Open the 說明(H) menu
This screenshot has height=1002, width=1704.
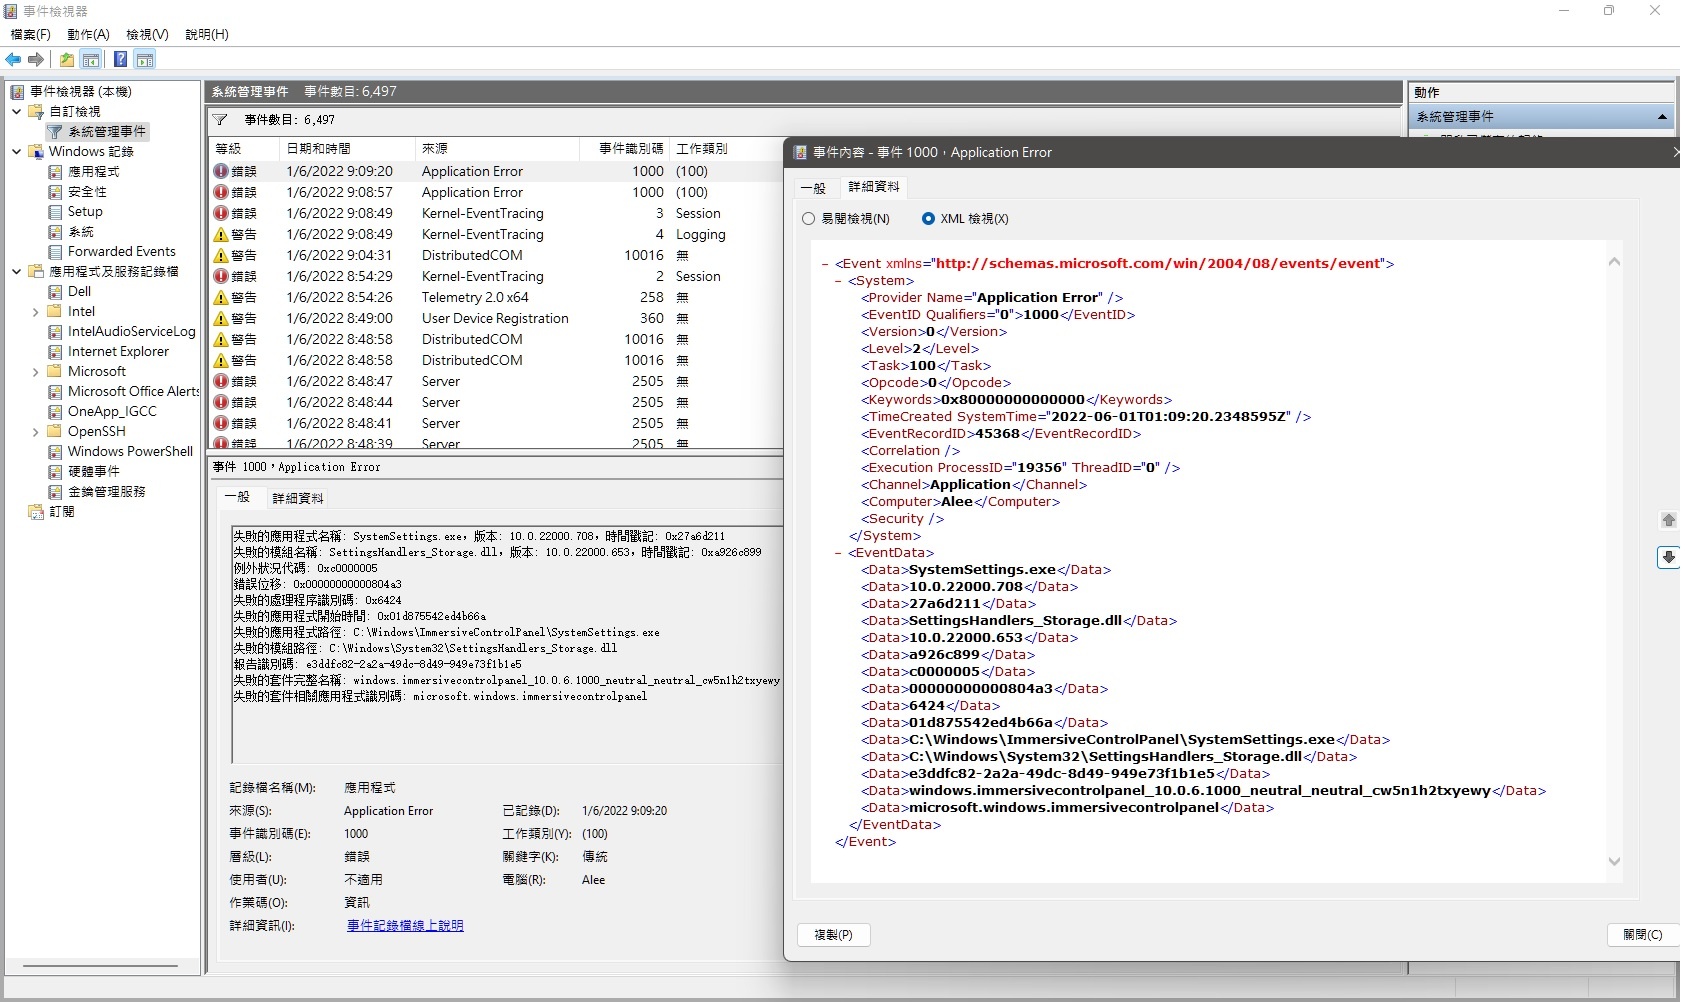pos(207,35)
